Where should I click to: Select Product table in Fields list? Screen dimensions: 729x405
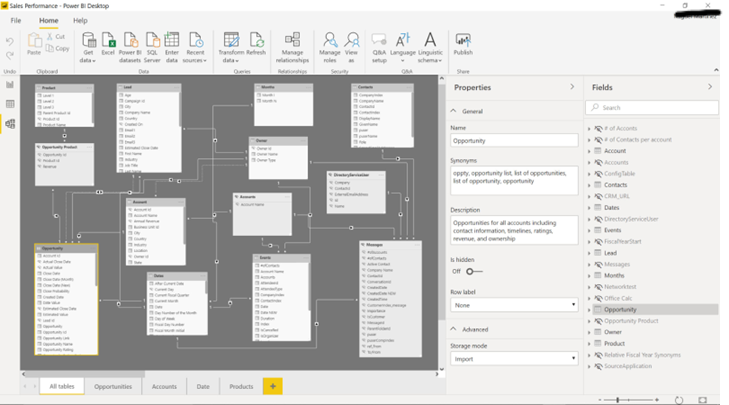coord(614,344)
